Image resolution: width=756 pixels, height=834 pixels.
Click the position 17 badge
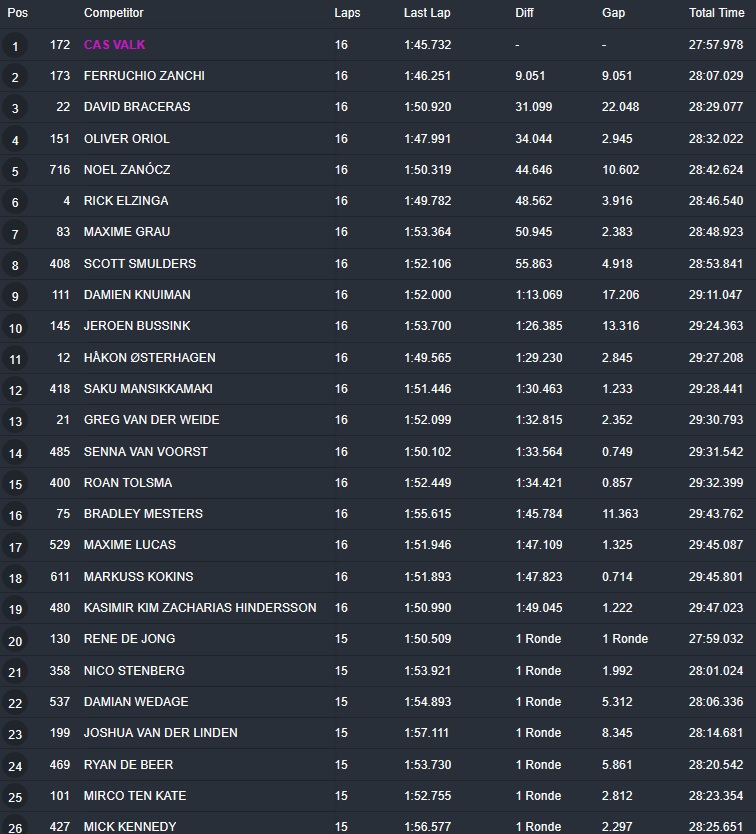point(15,546)
